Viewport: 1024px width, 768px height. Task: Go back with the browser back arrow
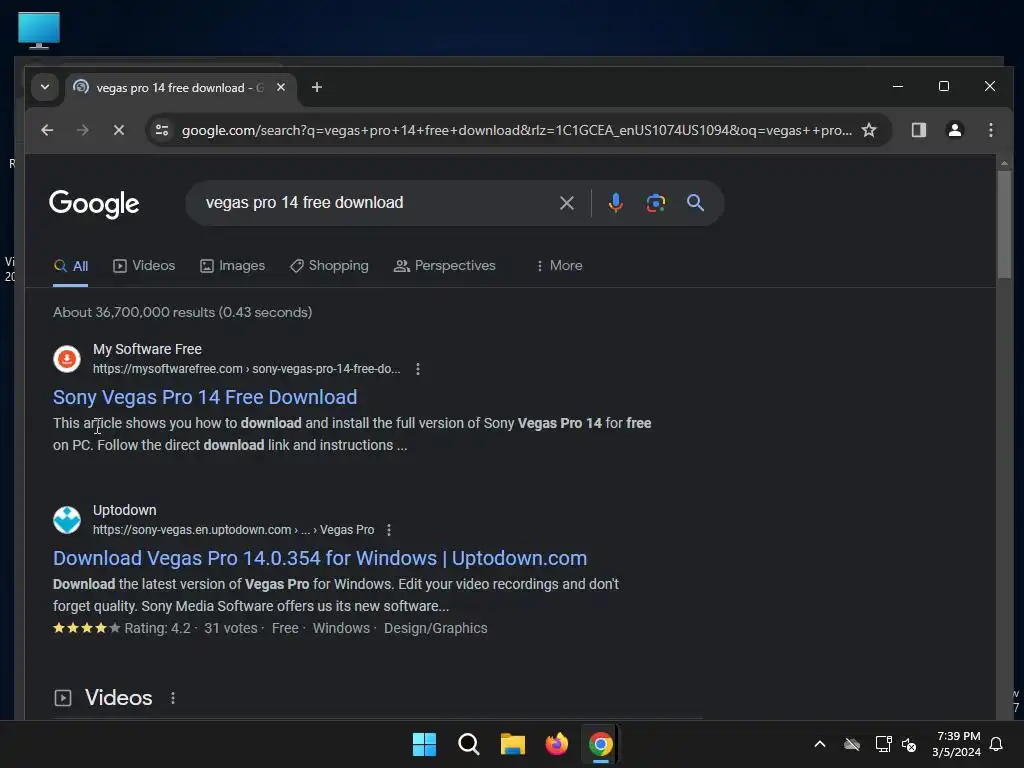click(47, 130)
